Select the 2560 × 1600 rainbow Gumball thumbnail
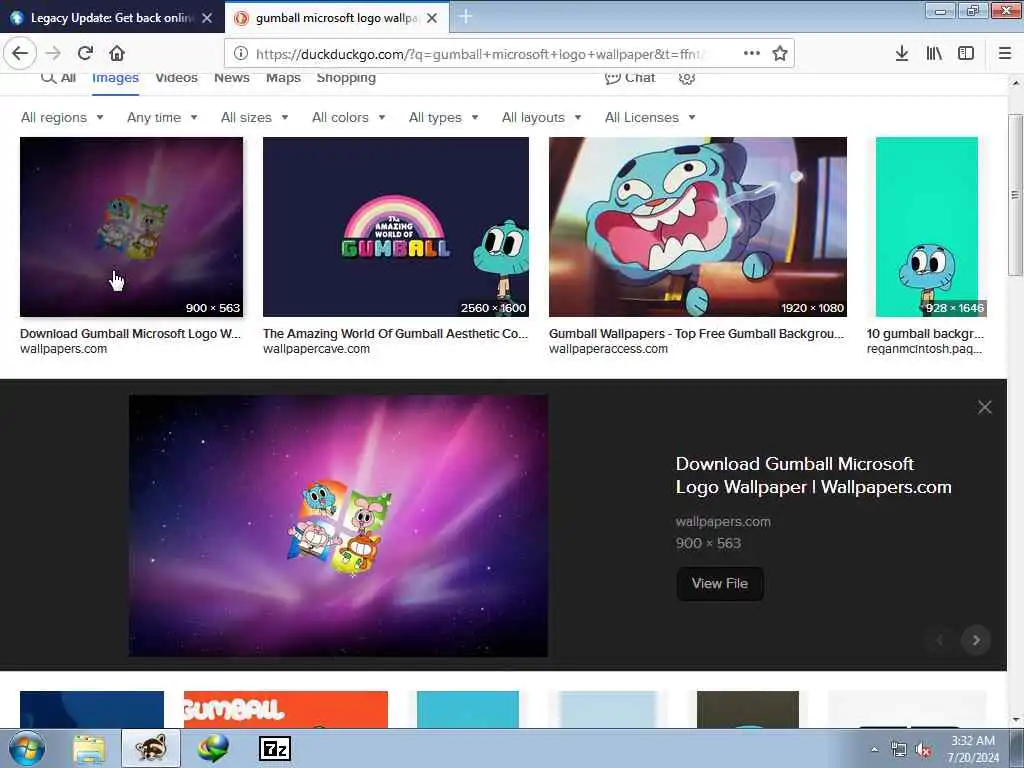This screenshot has height=768, width=1024. [396, 227]
